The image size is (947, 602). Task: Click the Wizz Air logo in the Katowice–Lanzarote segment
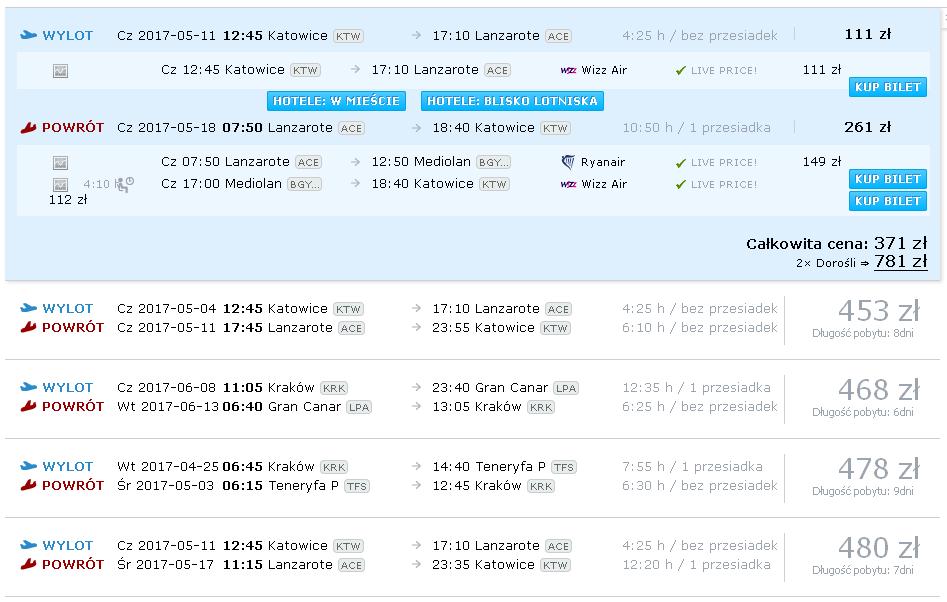click(568, 70)
